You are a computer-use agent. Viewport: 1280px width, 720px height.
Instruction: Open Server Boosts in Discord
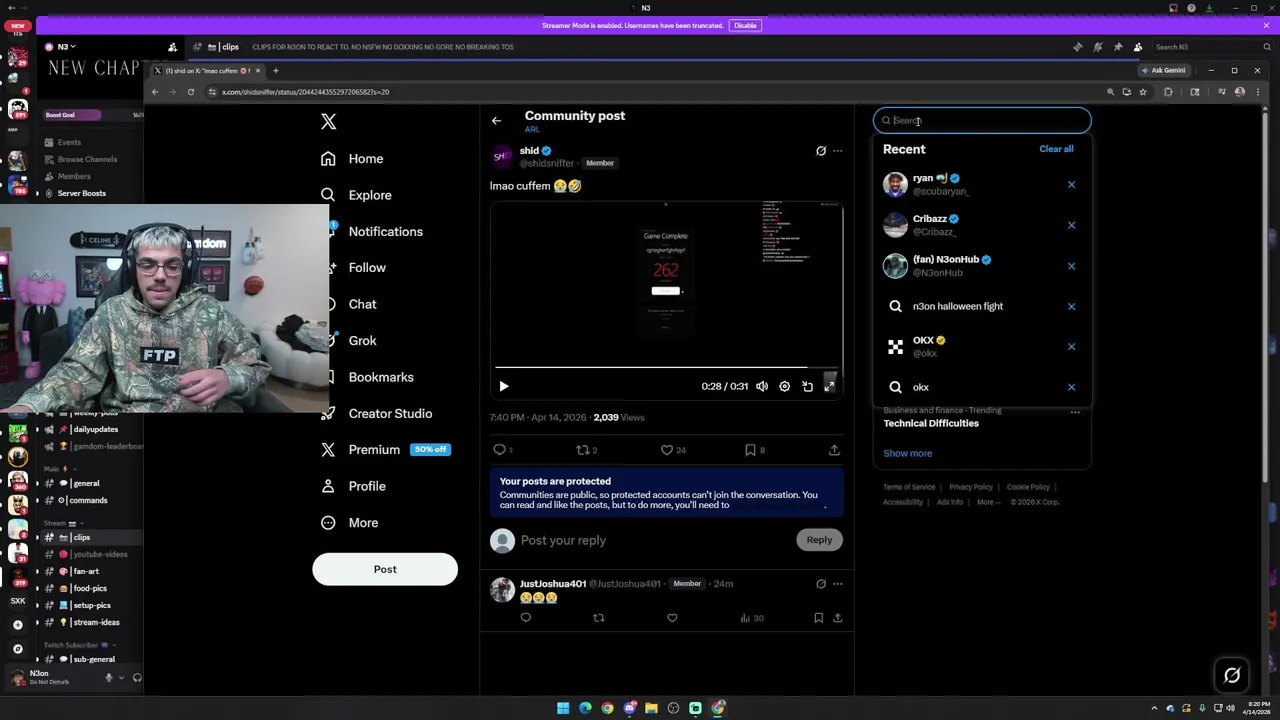[81, 193]
